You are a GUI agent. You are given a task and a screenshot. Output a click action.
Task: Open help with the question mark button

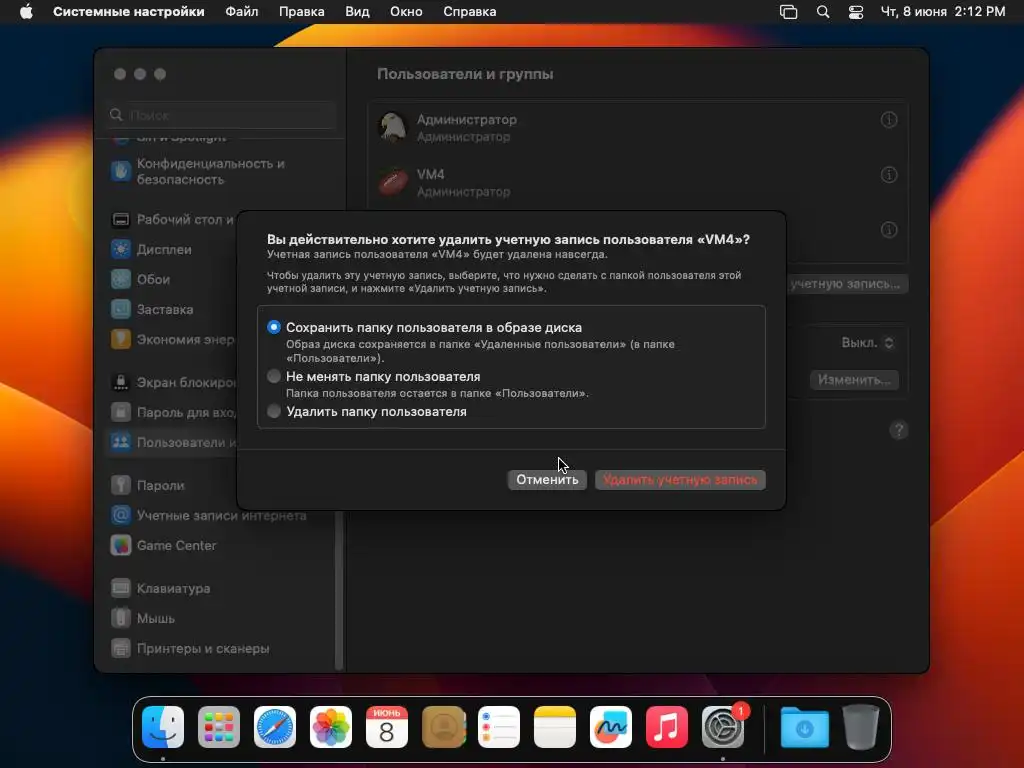pyautogui.click(x=899, y=430)
